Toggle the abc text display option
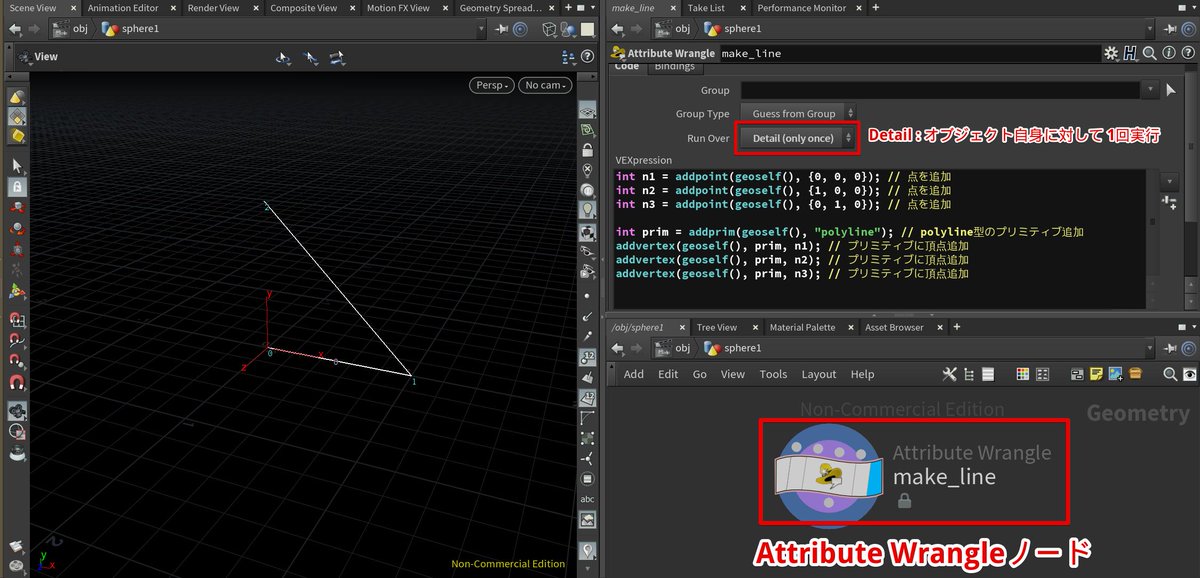The image size is (1200, 578). point(588,499)
